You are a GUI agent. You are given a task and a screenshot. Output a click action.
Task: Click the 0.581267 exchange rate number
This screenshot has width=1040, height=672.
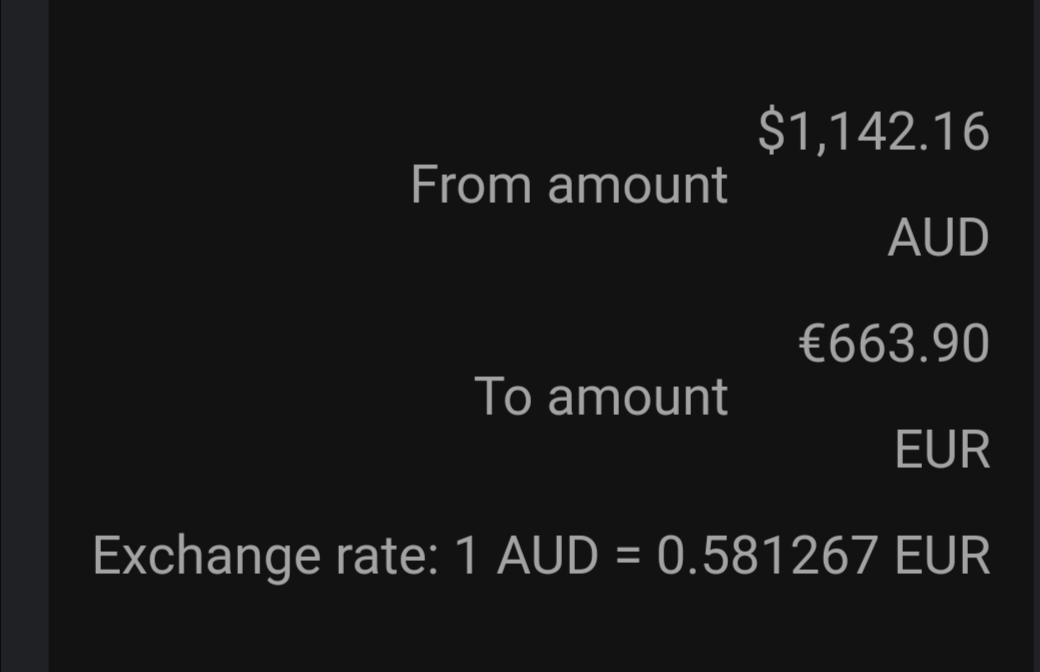[x=768, y=555]
